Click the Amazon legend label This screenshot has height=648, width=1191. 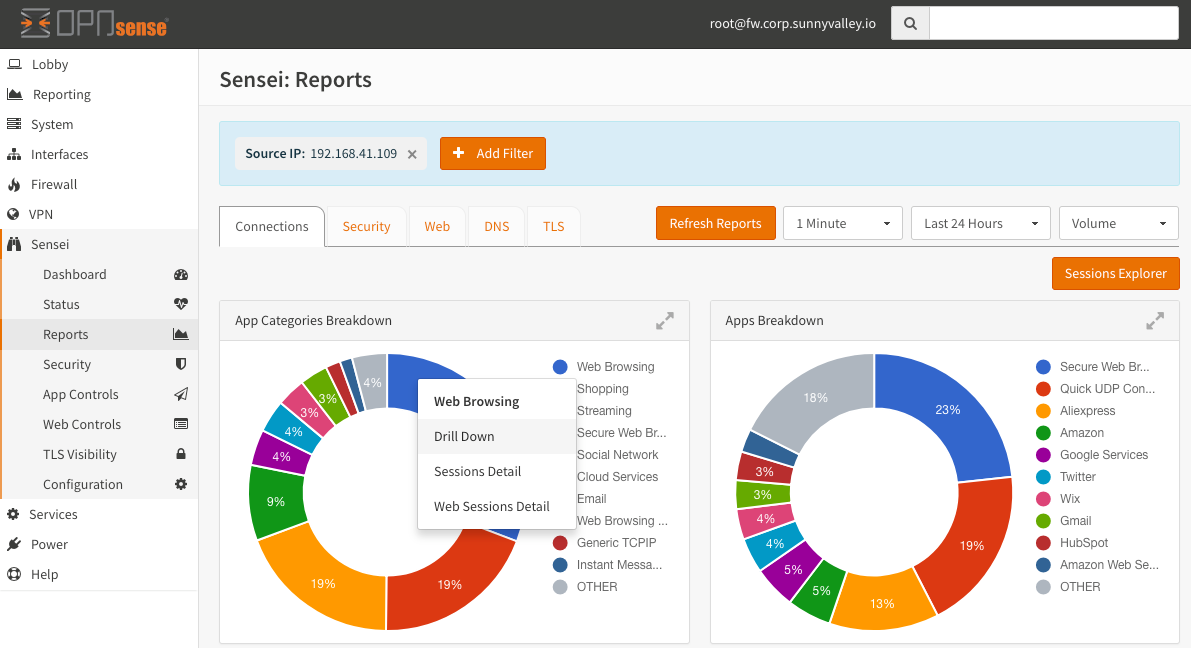(1082, 433)
